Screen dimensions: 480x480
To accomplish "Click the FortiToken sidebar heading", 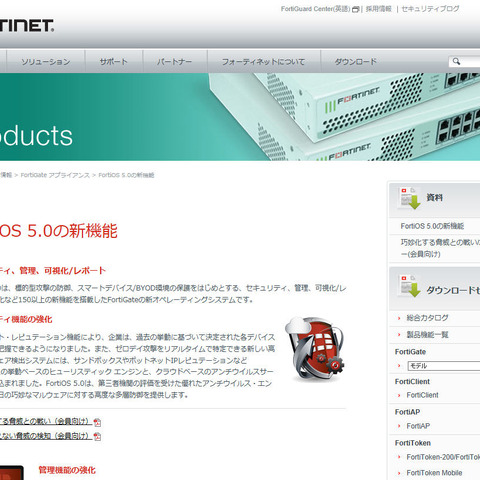I will pyautogui.click(x=413, y=443).
